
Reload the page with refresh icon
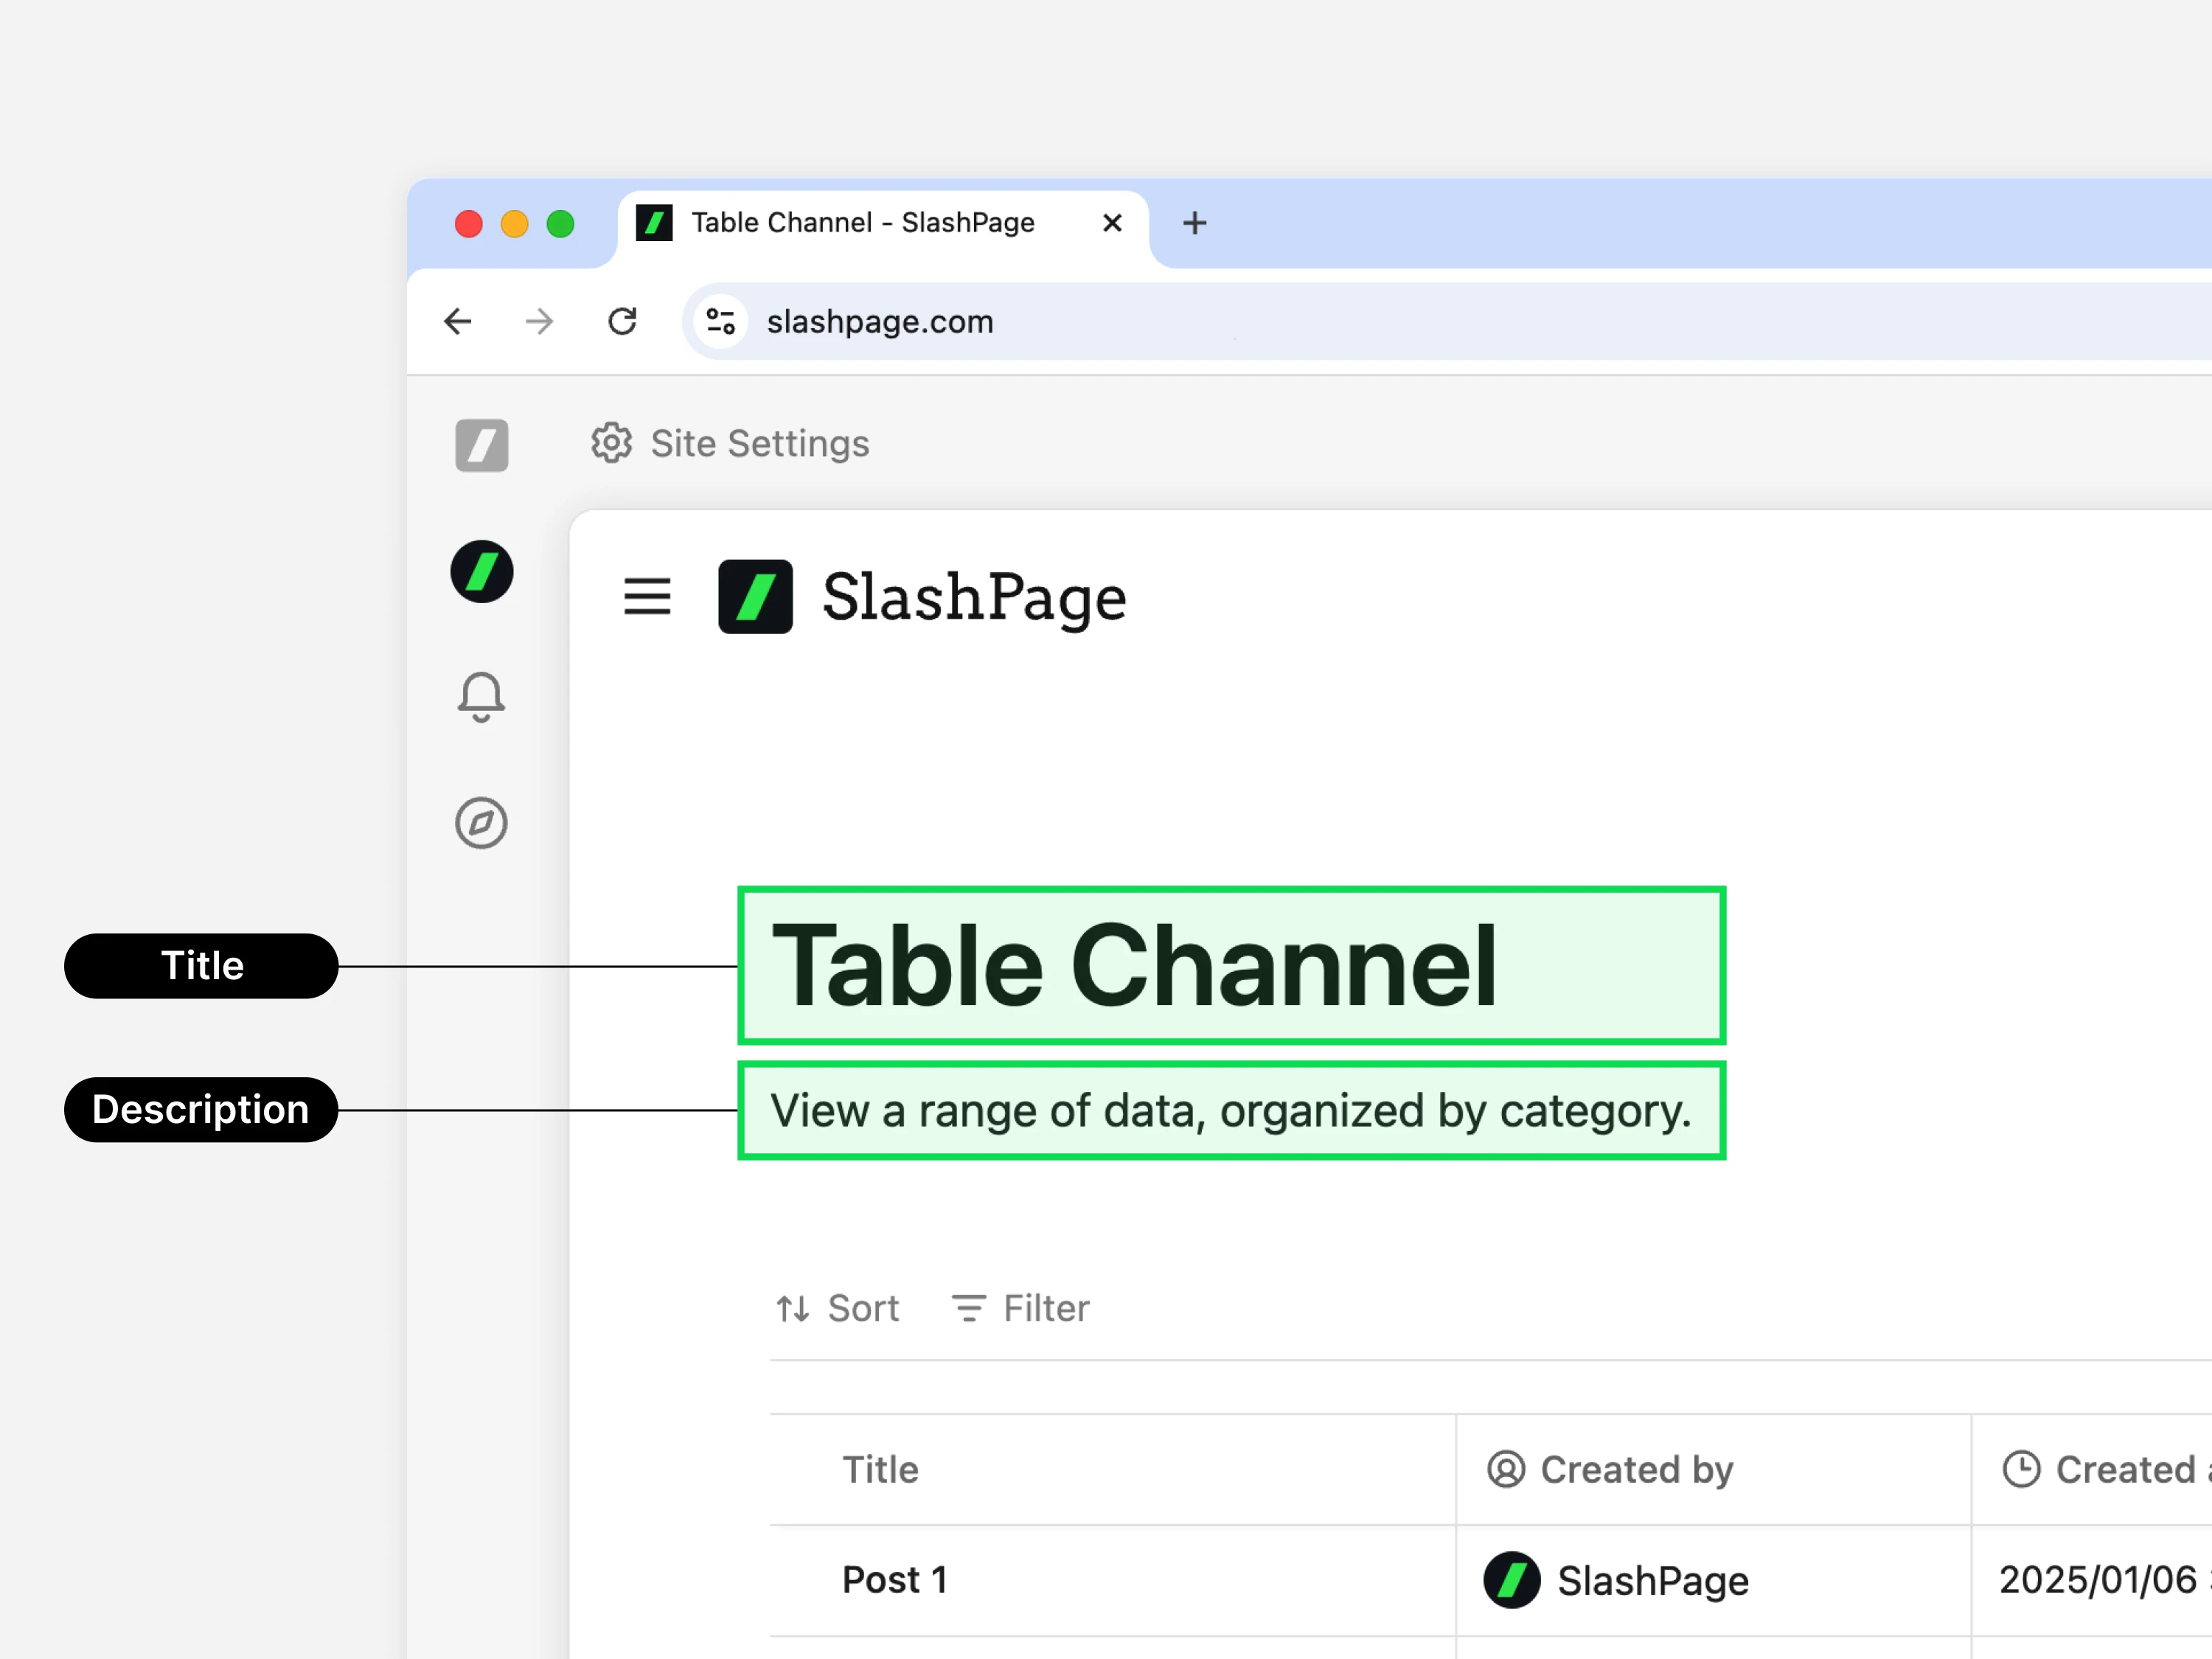point(622,321)
